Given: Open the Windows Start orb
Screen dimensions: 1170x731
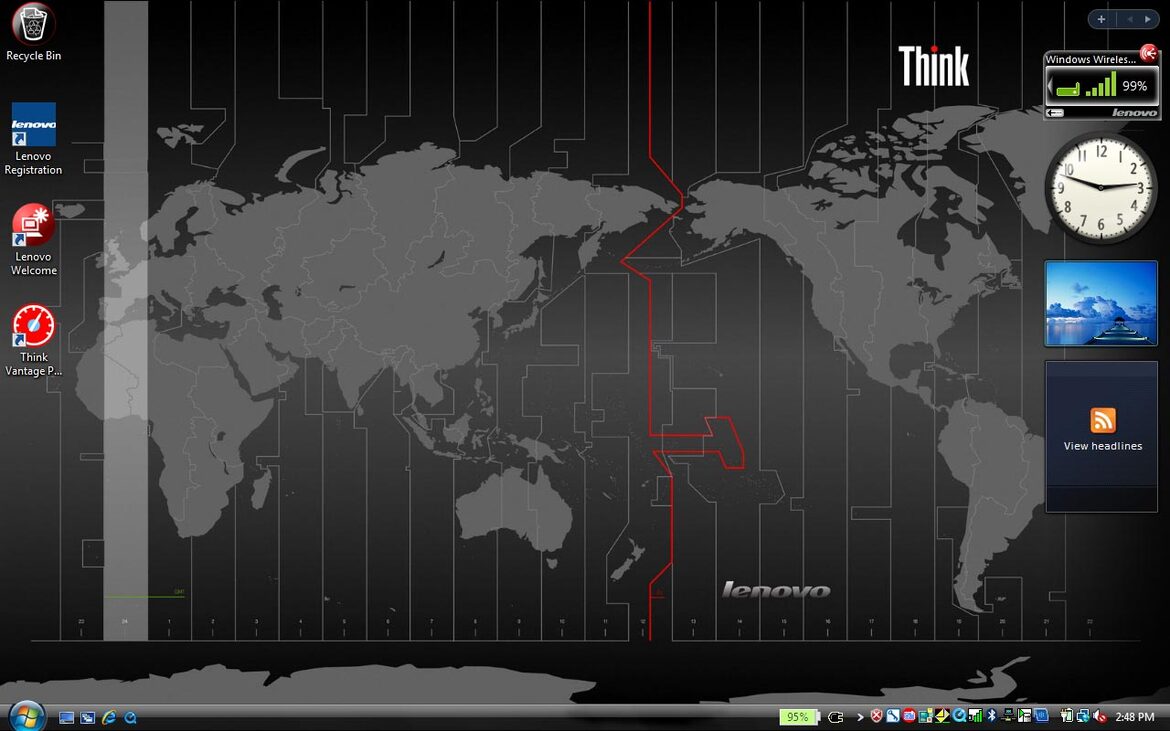Looking at the screenshot, I should [26, 716].
